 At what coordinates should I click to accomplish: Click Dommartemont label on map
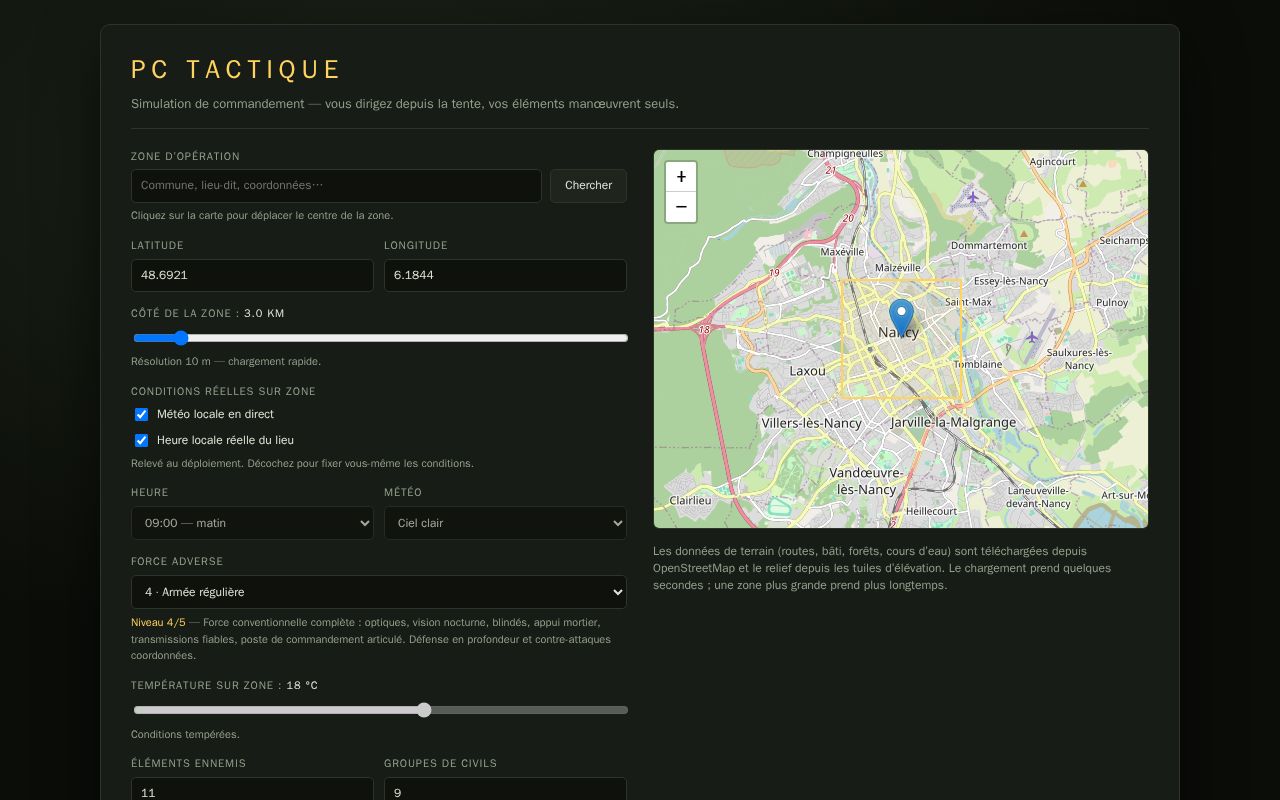coord(989,245)
